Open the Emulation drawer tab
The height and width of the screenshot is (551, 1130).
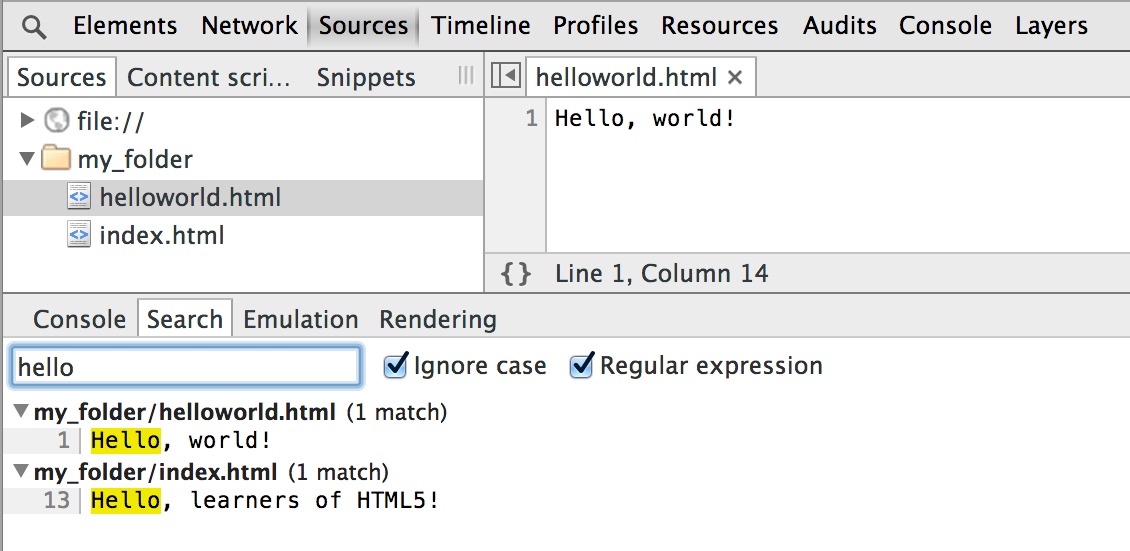(x=300, y=320)
